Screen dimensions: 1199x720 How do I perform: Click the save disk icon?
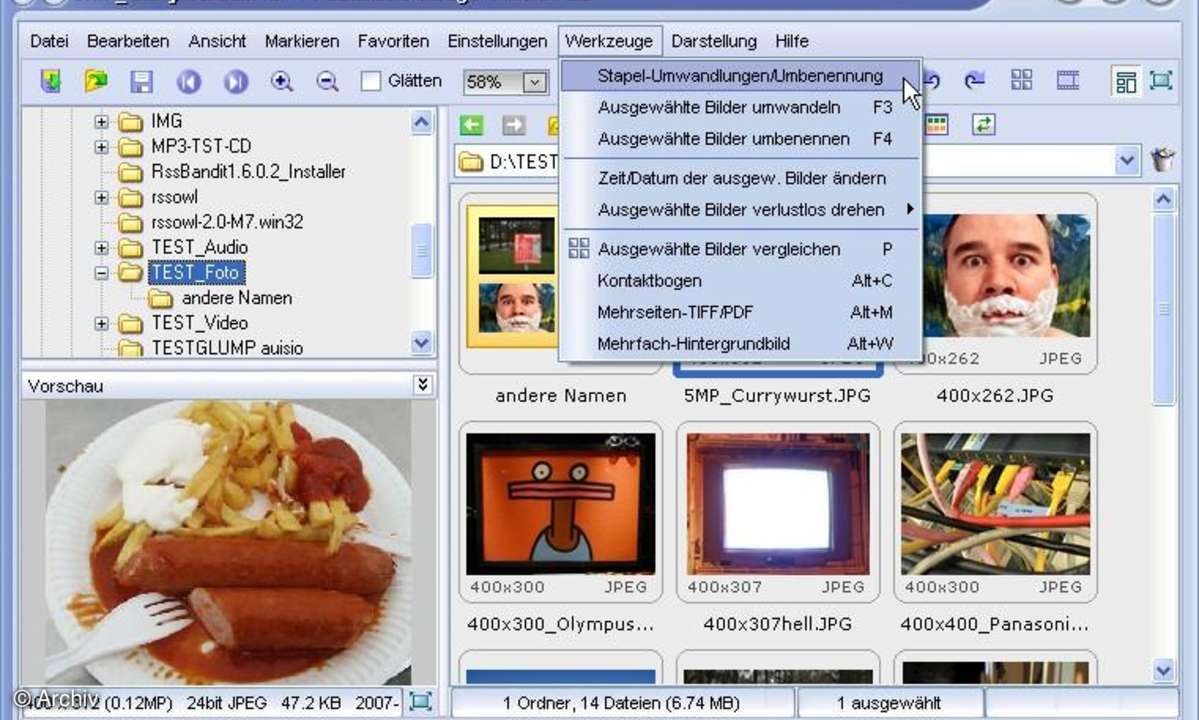(x=142, y=81)
